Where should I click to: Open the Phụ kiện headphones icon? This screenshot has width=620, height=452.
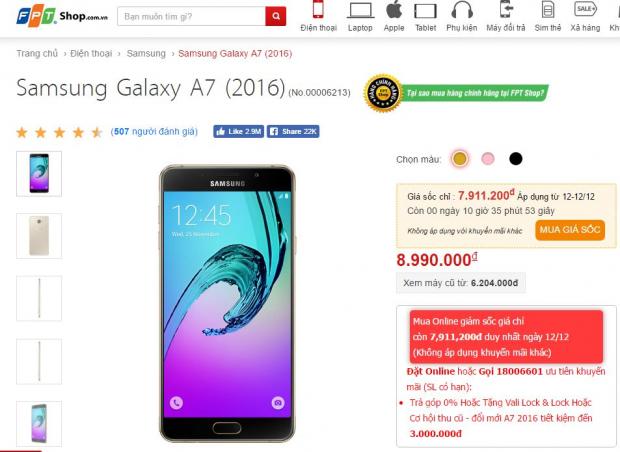(462, 9)
